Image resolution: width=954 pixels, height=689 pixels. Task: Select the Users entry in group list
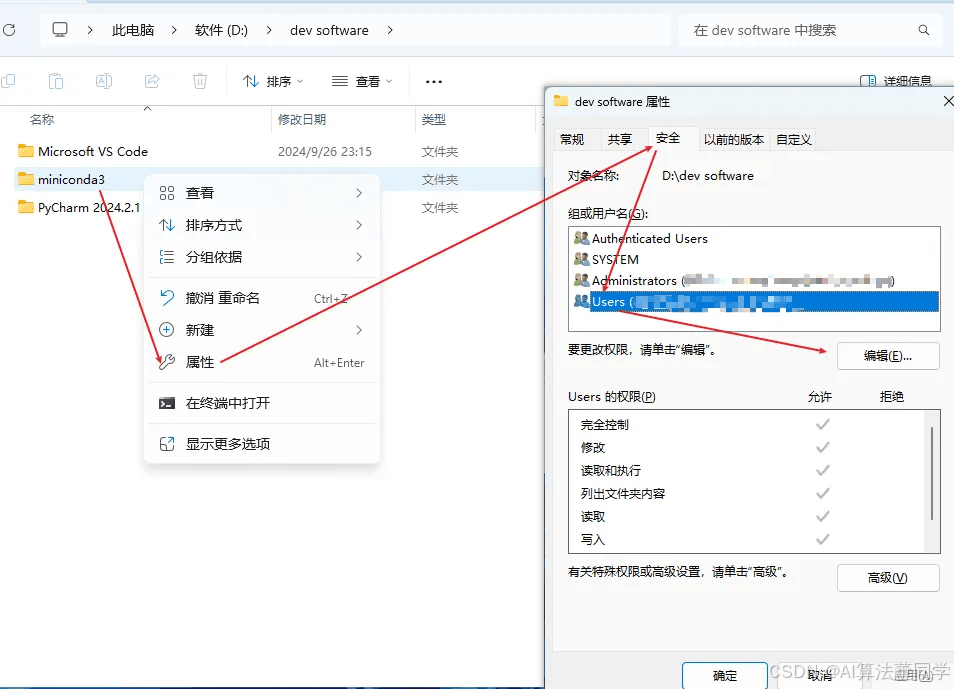pyautogui.click(x=754, y=301)
